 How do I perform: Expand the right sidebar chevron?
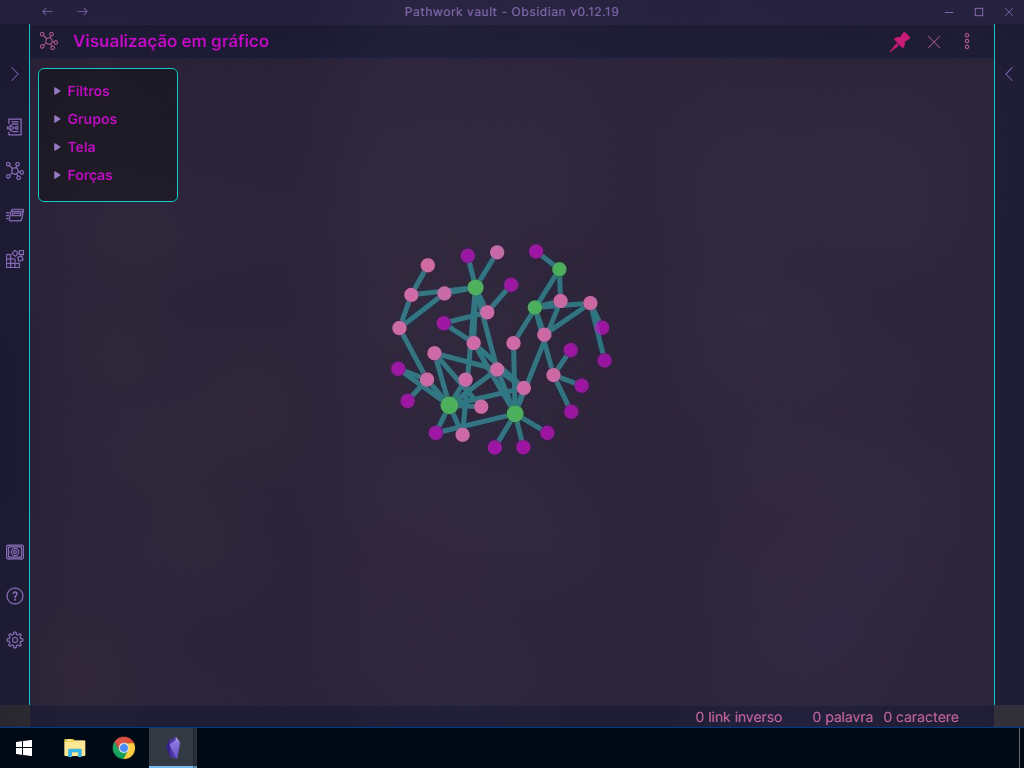[1009, 74]
